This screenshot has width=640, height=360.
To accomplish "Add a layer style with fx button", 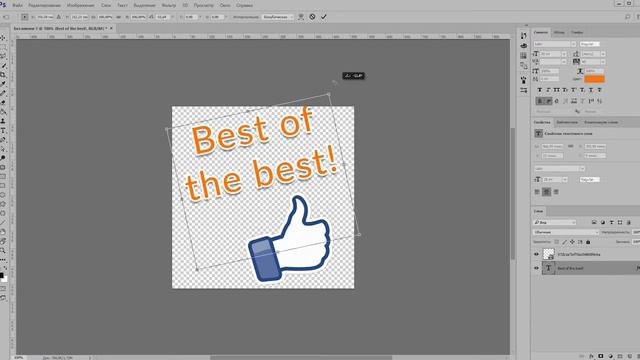I will click(x=591, y=356).
